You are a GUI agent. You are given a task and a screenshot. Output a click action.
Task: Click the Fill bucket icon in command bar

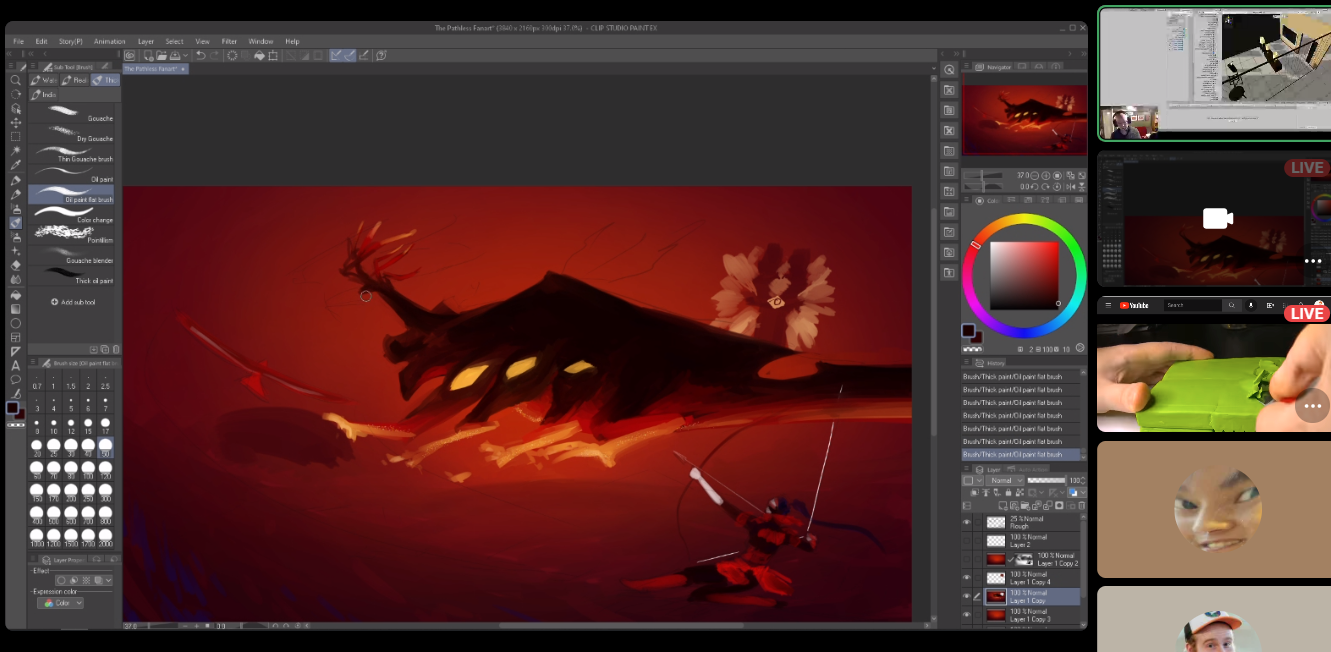pos(259,55)
